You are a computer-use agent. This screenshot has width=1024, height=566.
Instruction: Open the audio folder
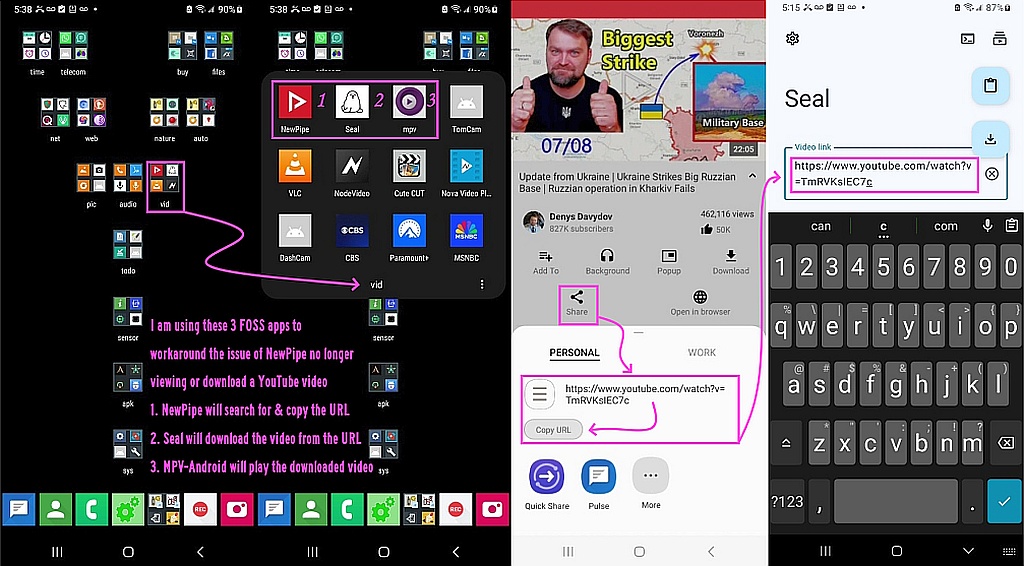pyautogui.click(x=128, y=178)
